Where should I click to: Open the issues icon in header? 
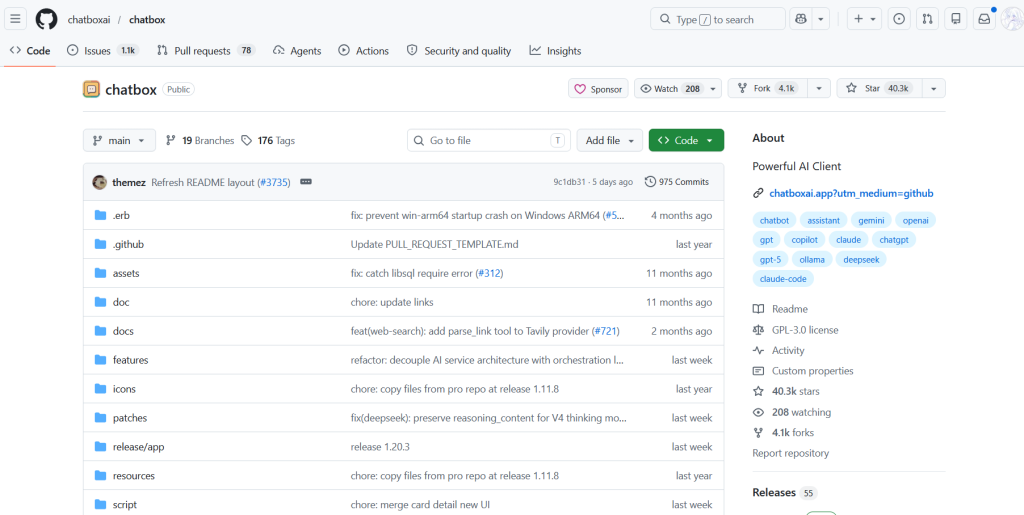click(899, 19)
